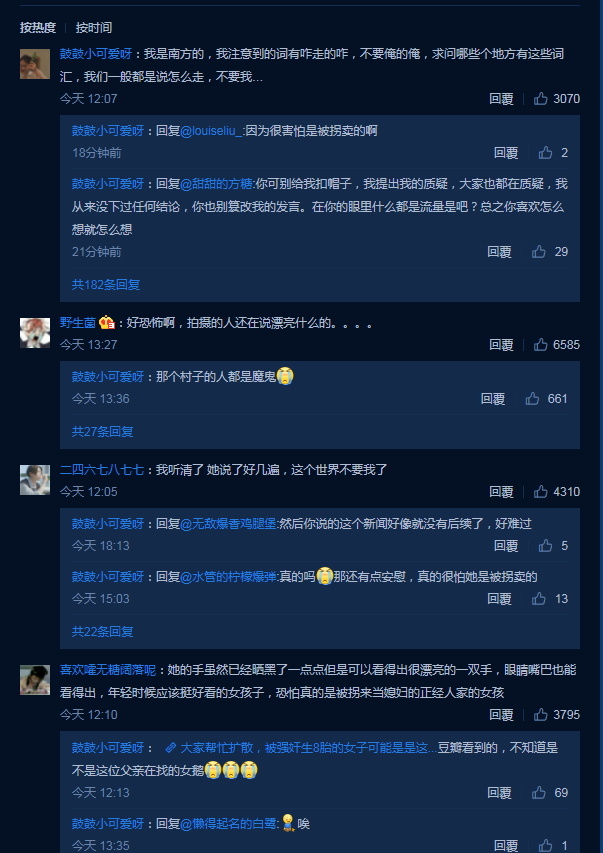Expand 共182条回复 replies
This screenshot has width=603, height=853.
[x=106, y=285]
